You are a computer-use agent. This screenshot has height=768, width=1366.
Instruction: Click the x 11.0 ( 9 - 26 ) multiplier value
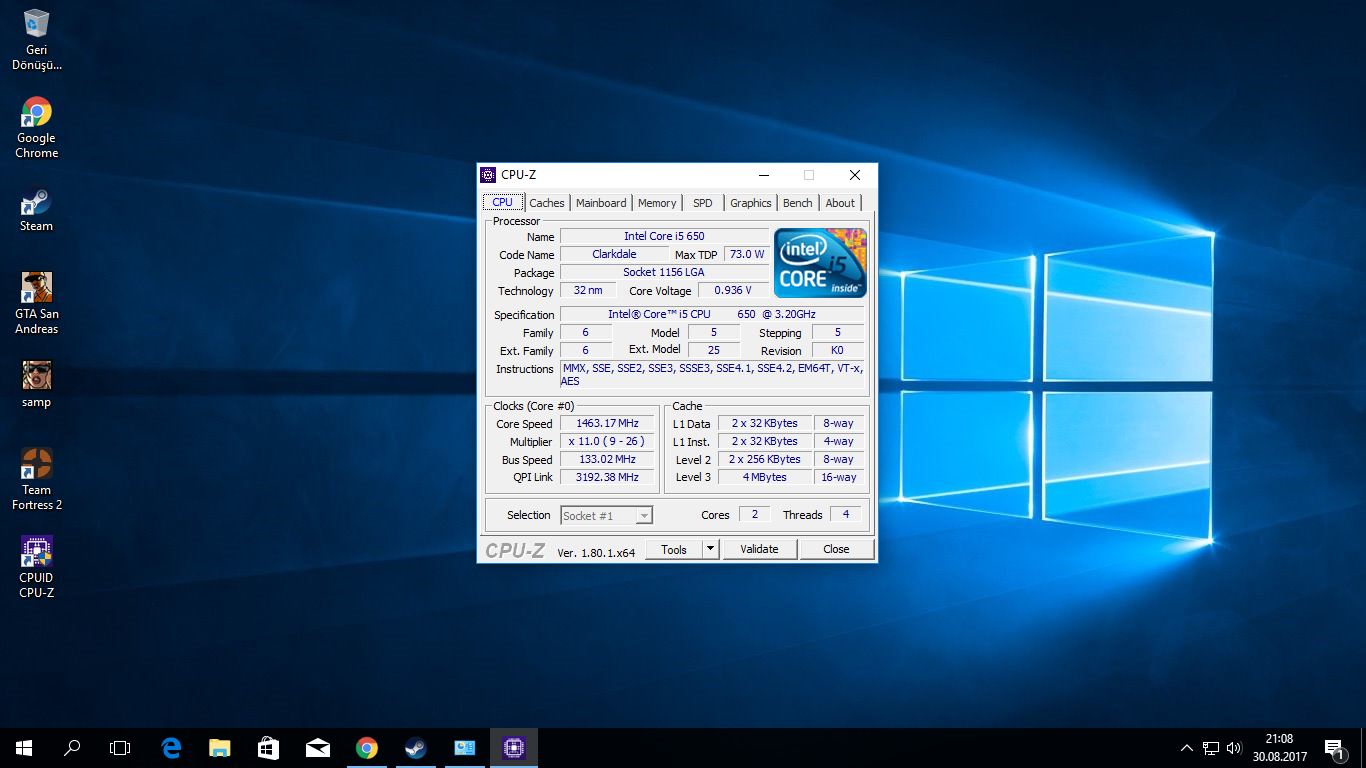(607, 441)
